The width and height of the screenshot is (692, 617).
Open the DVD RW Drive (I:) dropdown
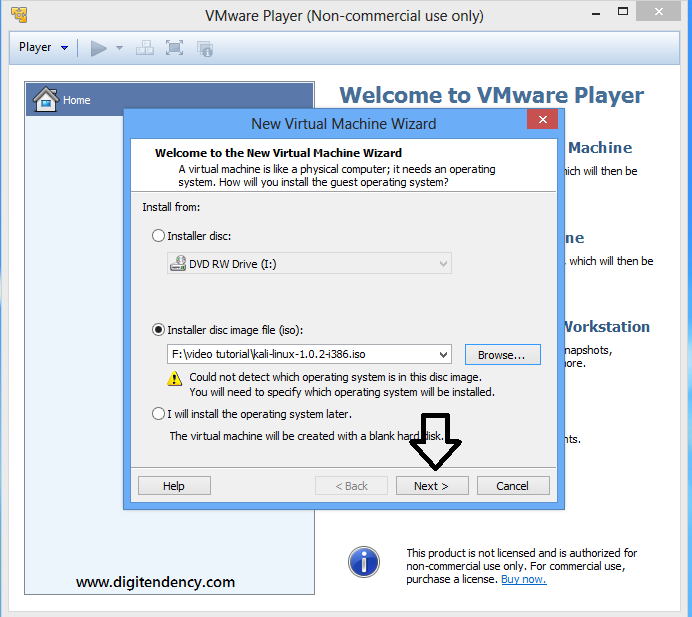309,263
